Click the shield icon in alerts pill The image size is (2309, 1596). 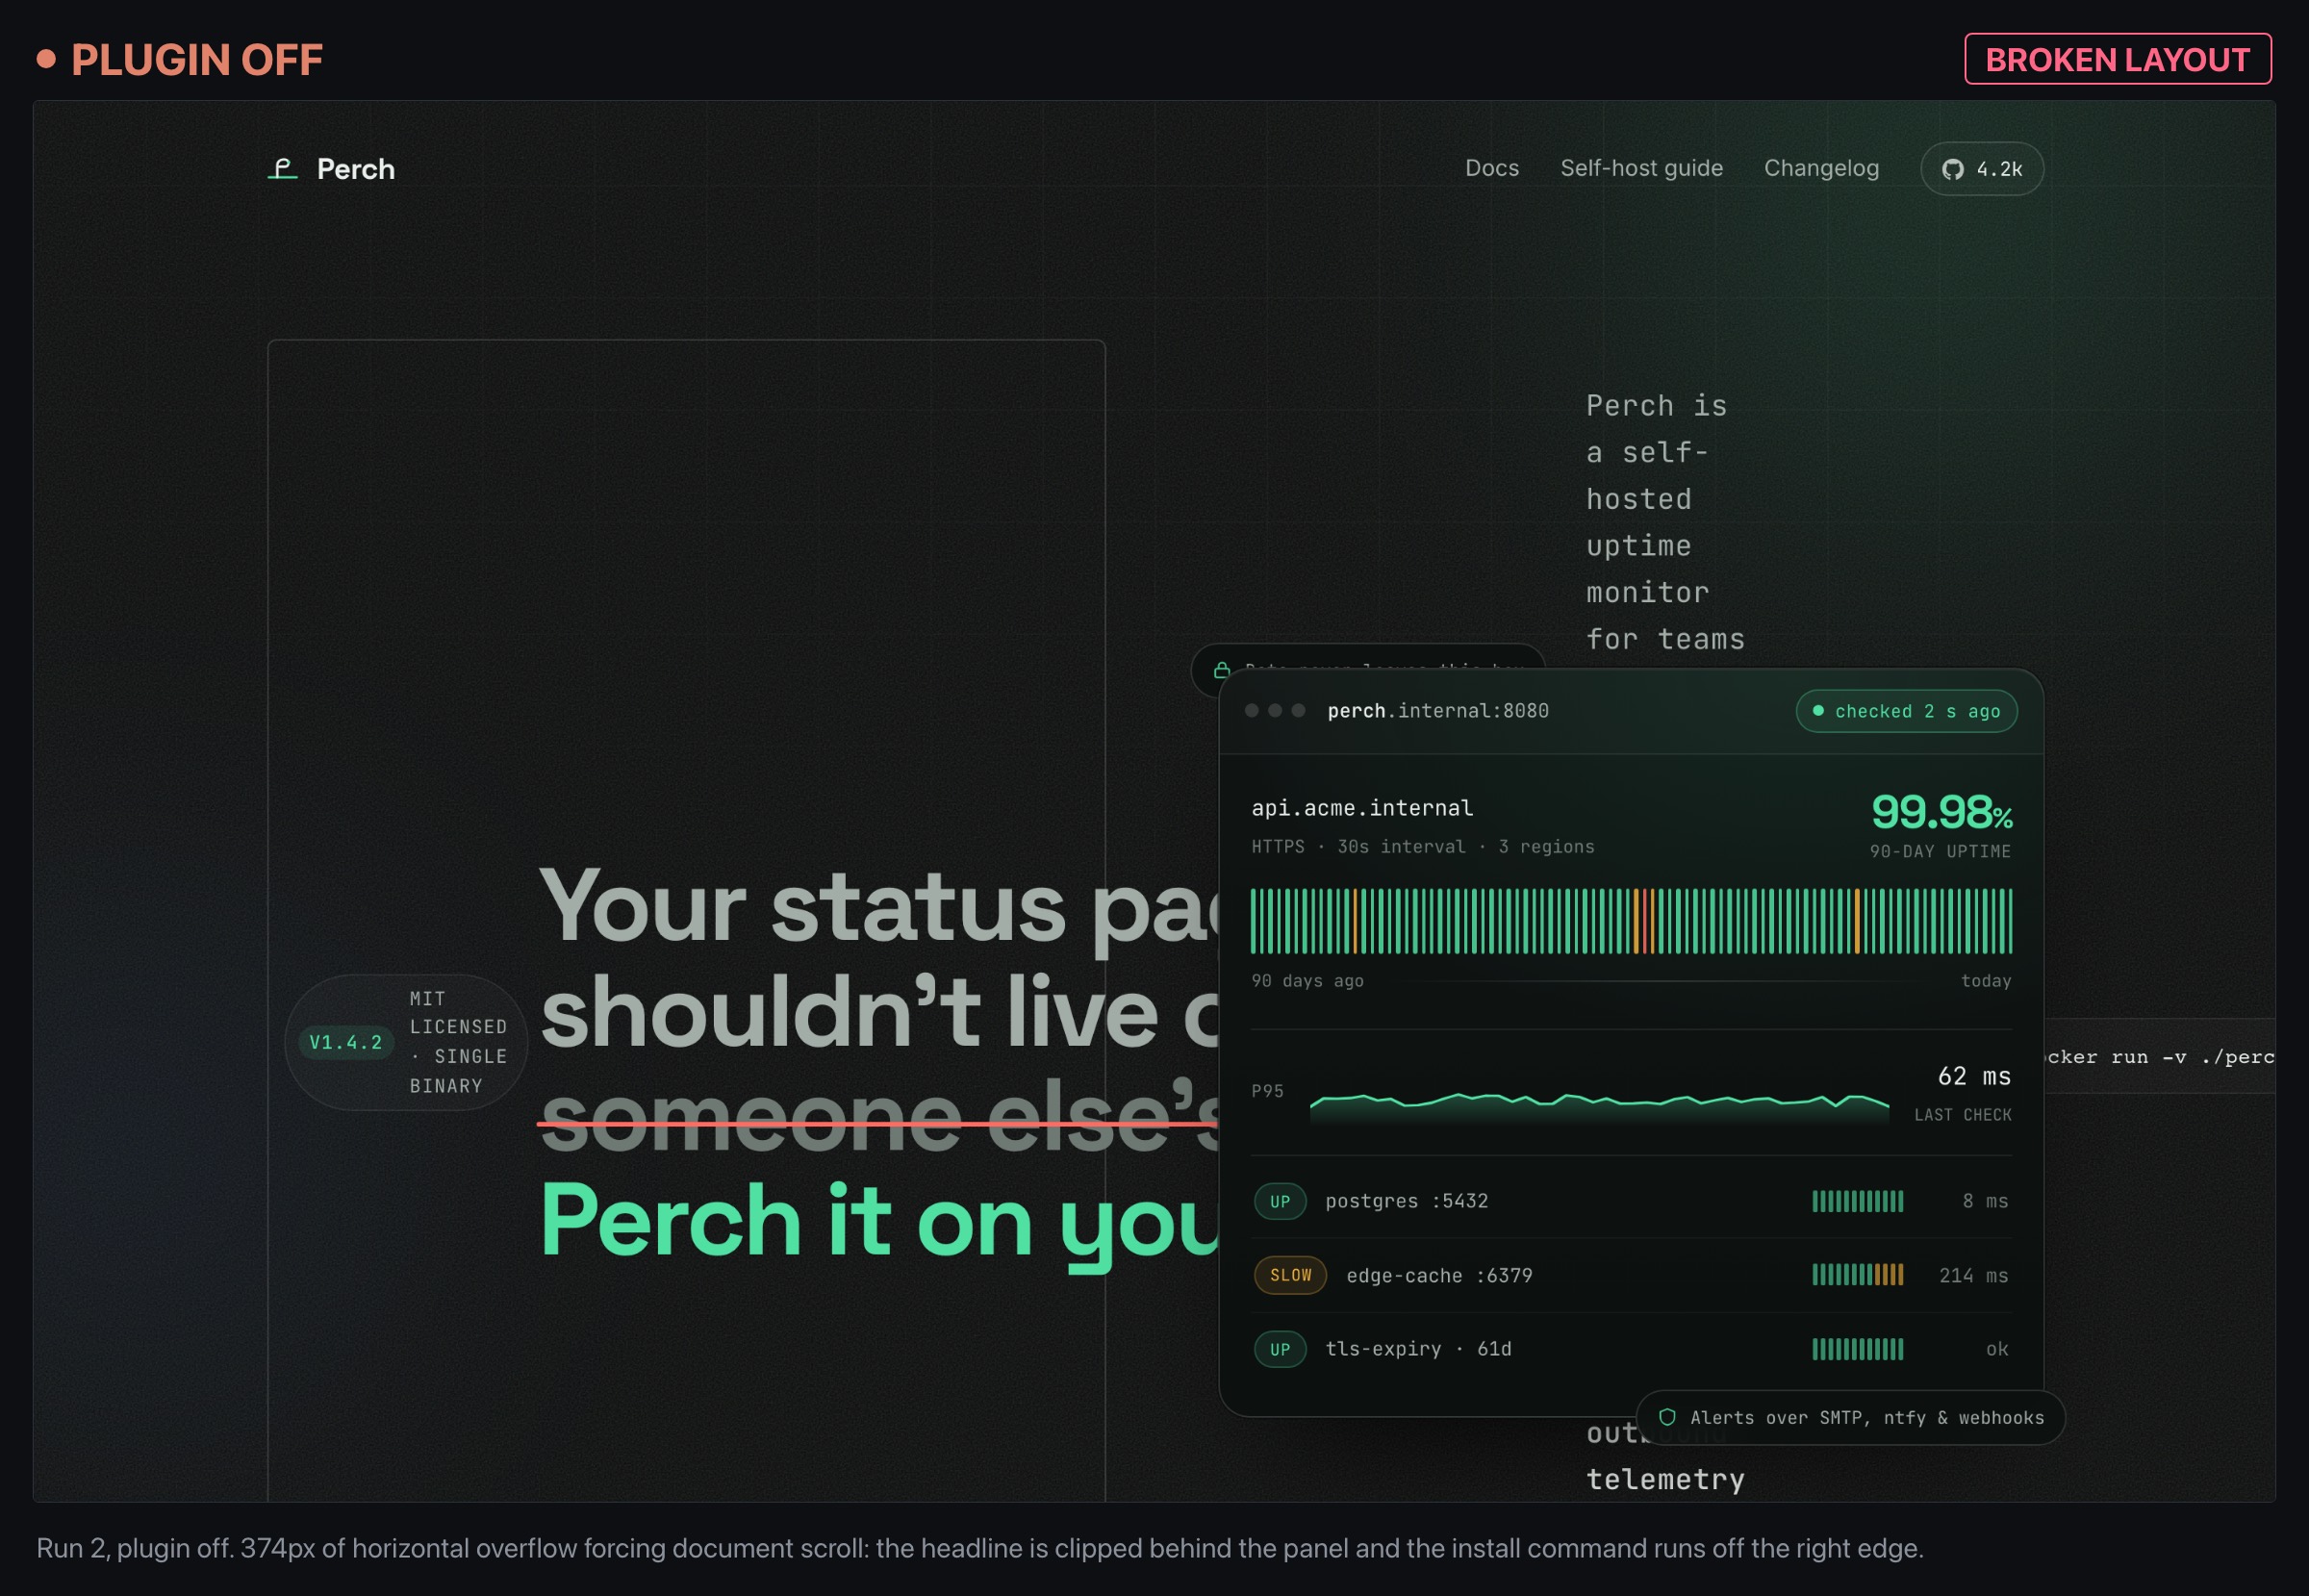(1667, 1417)
